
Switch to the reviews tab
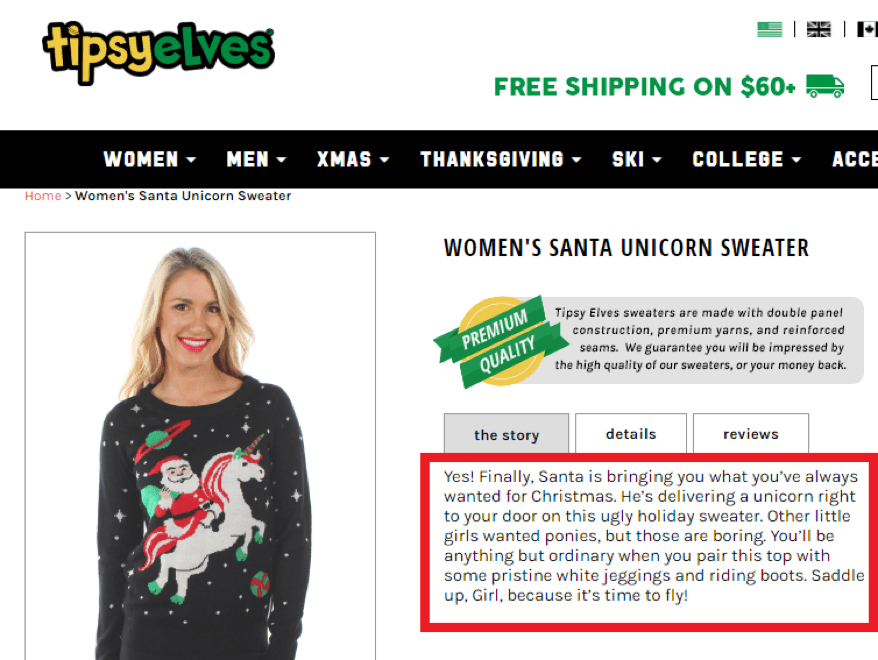(751, 433)
